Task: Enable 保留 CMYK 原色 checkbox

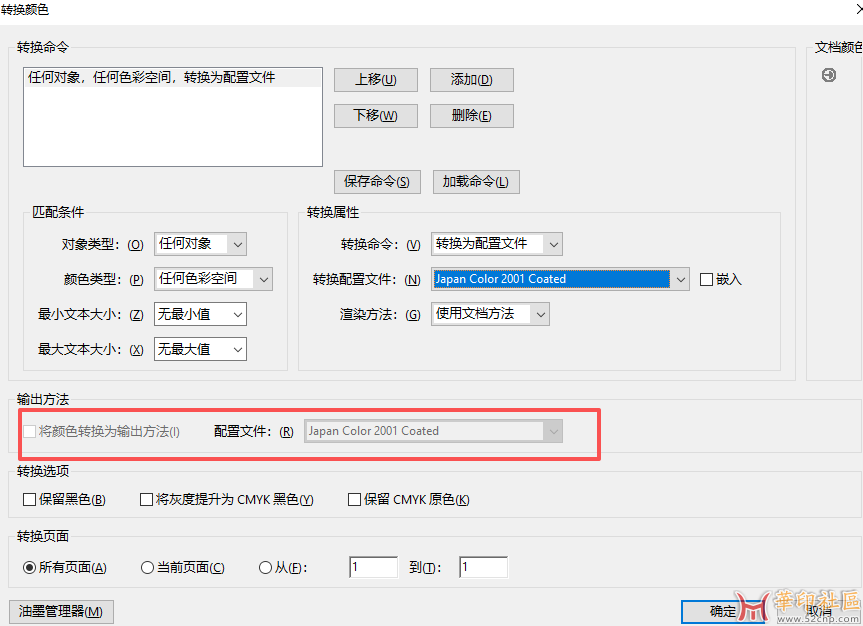Action: pos(354,500)
